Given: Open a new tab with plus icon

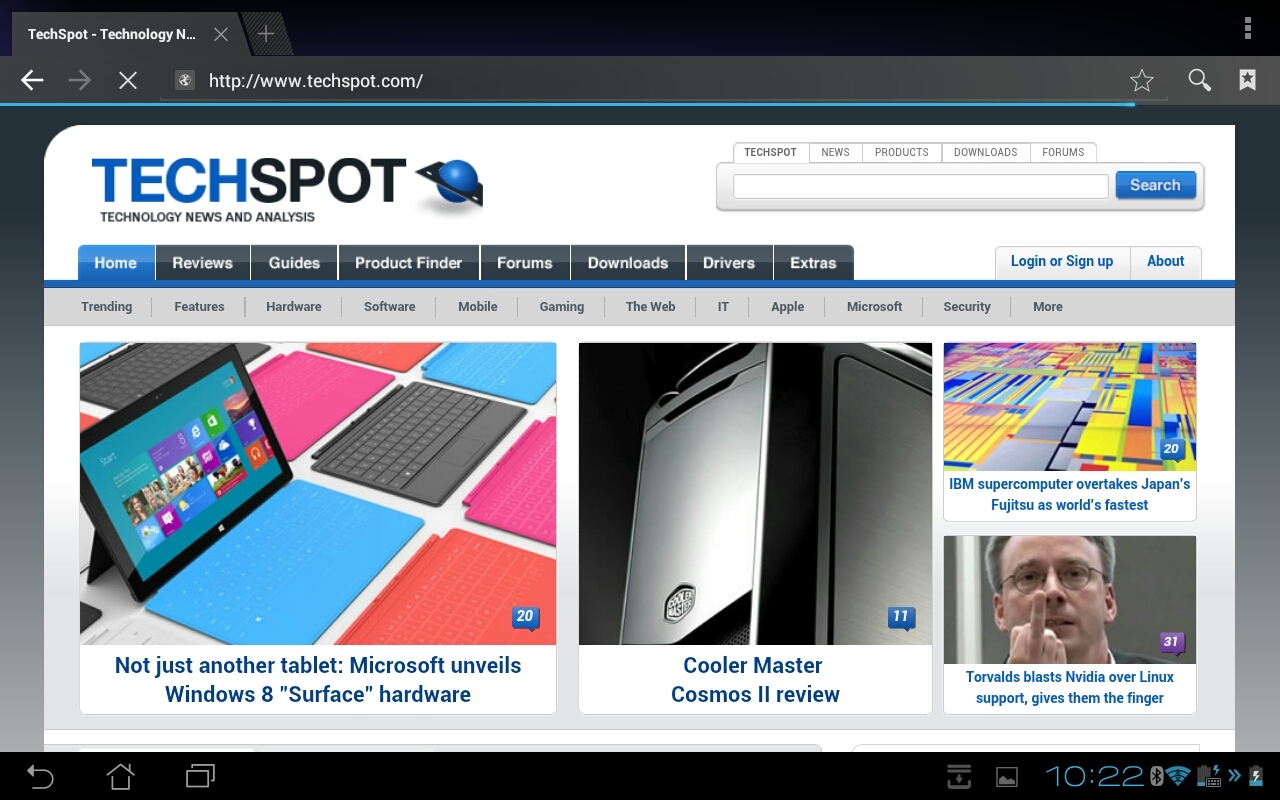Looking at the screenshot, I should click(266, 34).
